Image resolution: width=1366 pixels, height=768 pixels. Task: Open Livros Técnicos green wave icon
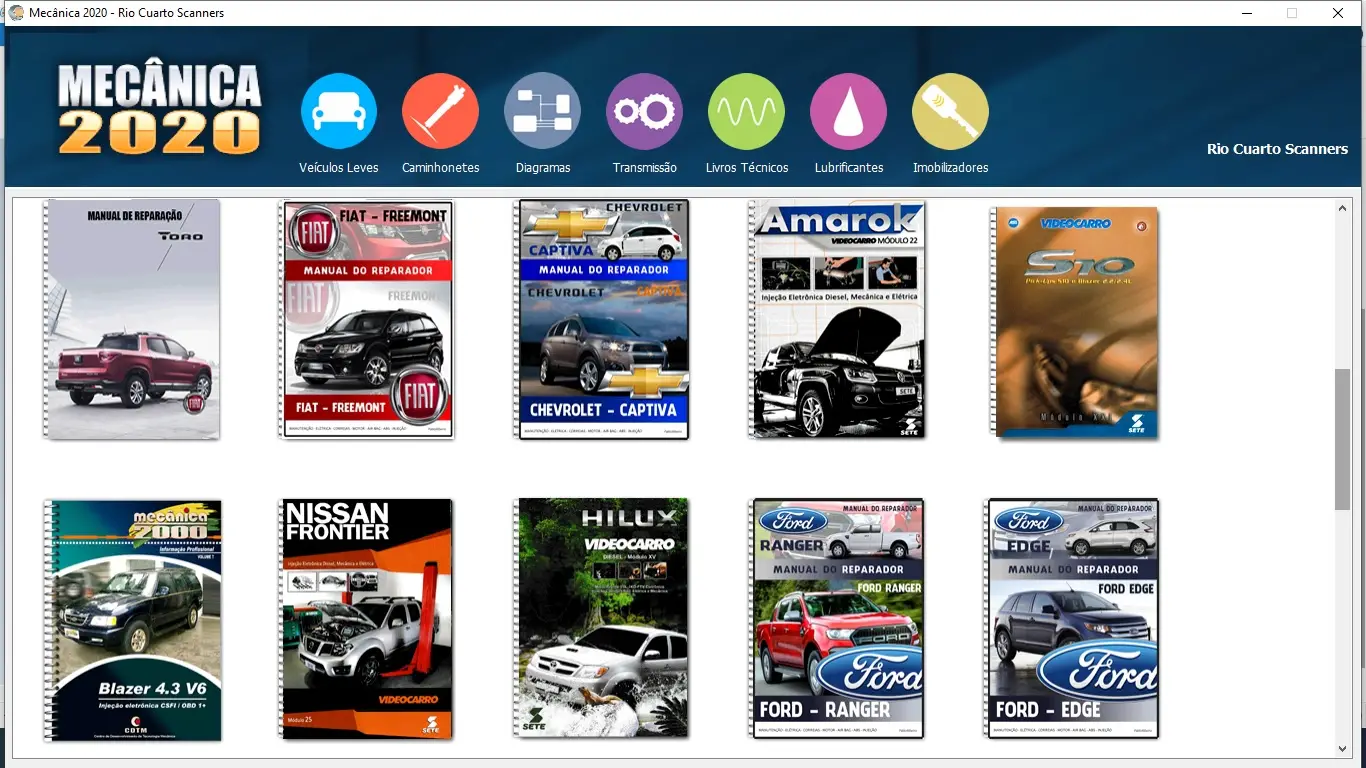tap(746, 111)
